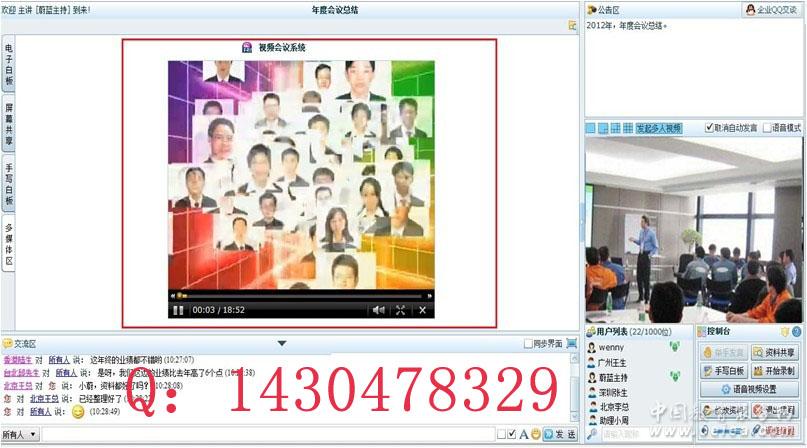Toggle the 取消自动发言 checkbox
The image size is (807, 448).
tap(709, 128)
